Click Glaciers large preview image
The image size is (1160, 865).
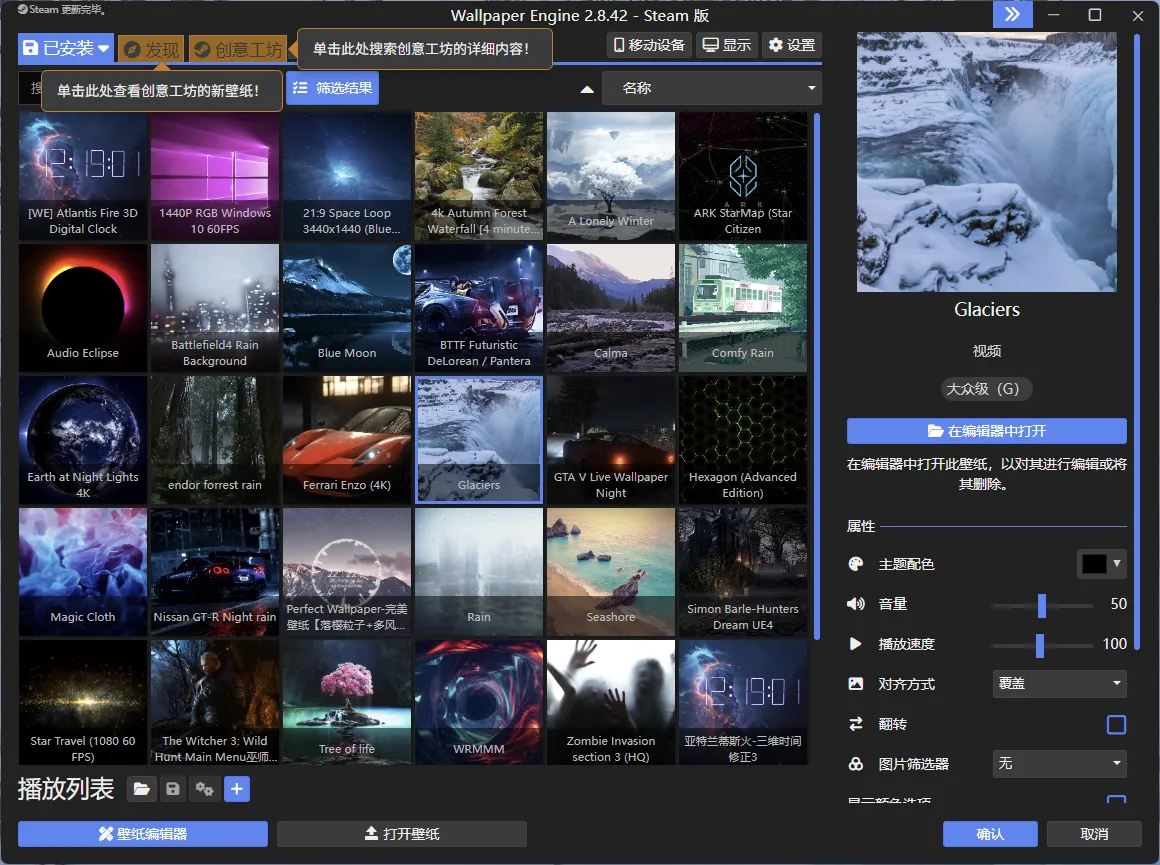(987, 162)
